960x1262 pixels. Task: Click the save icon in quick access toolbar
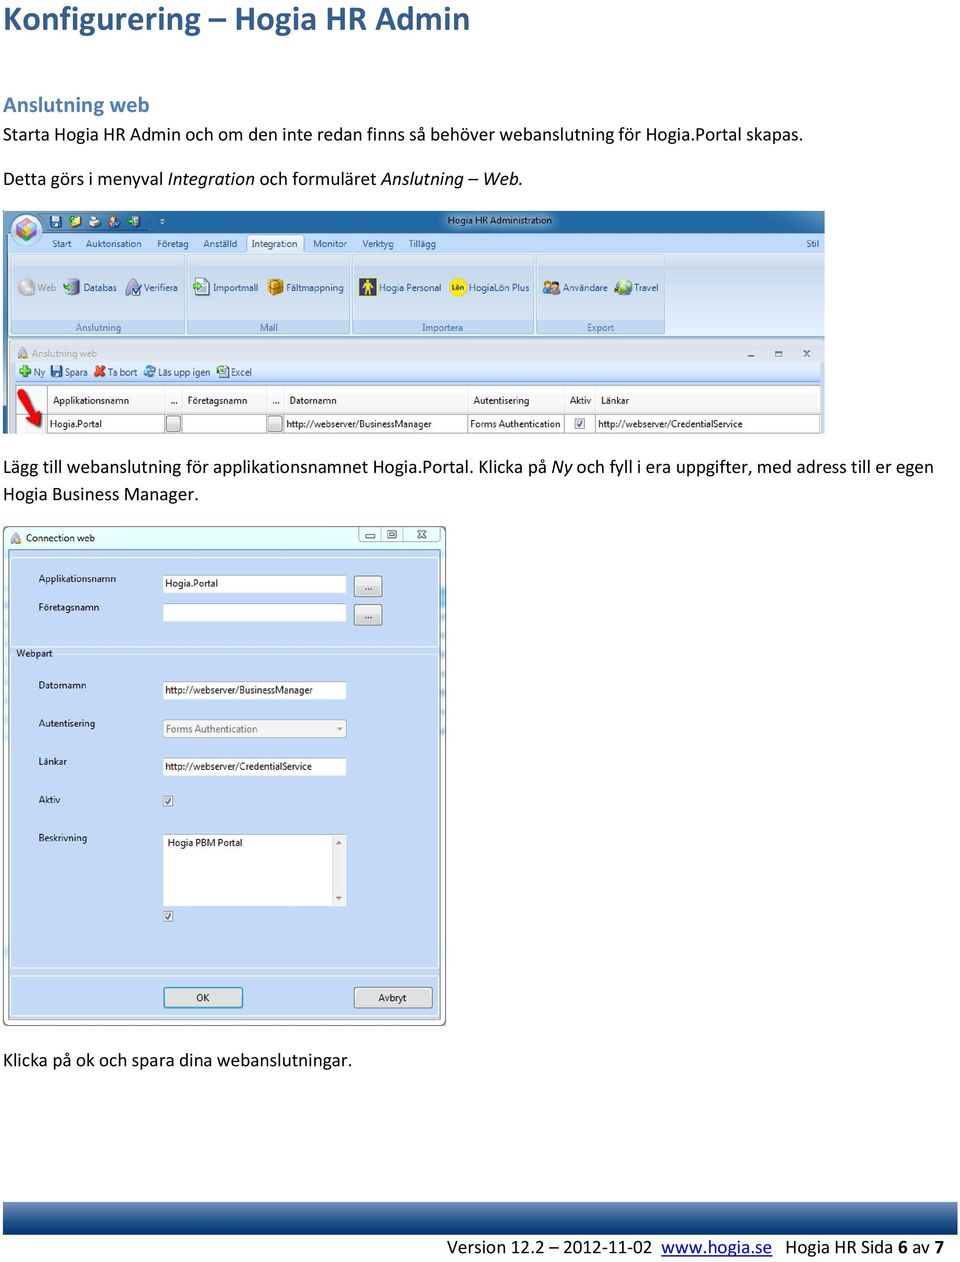[56, 221]
